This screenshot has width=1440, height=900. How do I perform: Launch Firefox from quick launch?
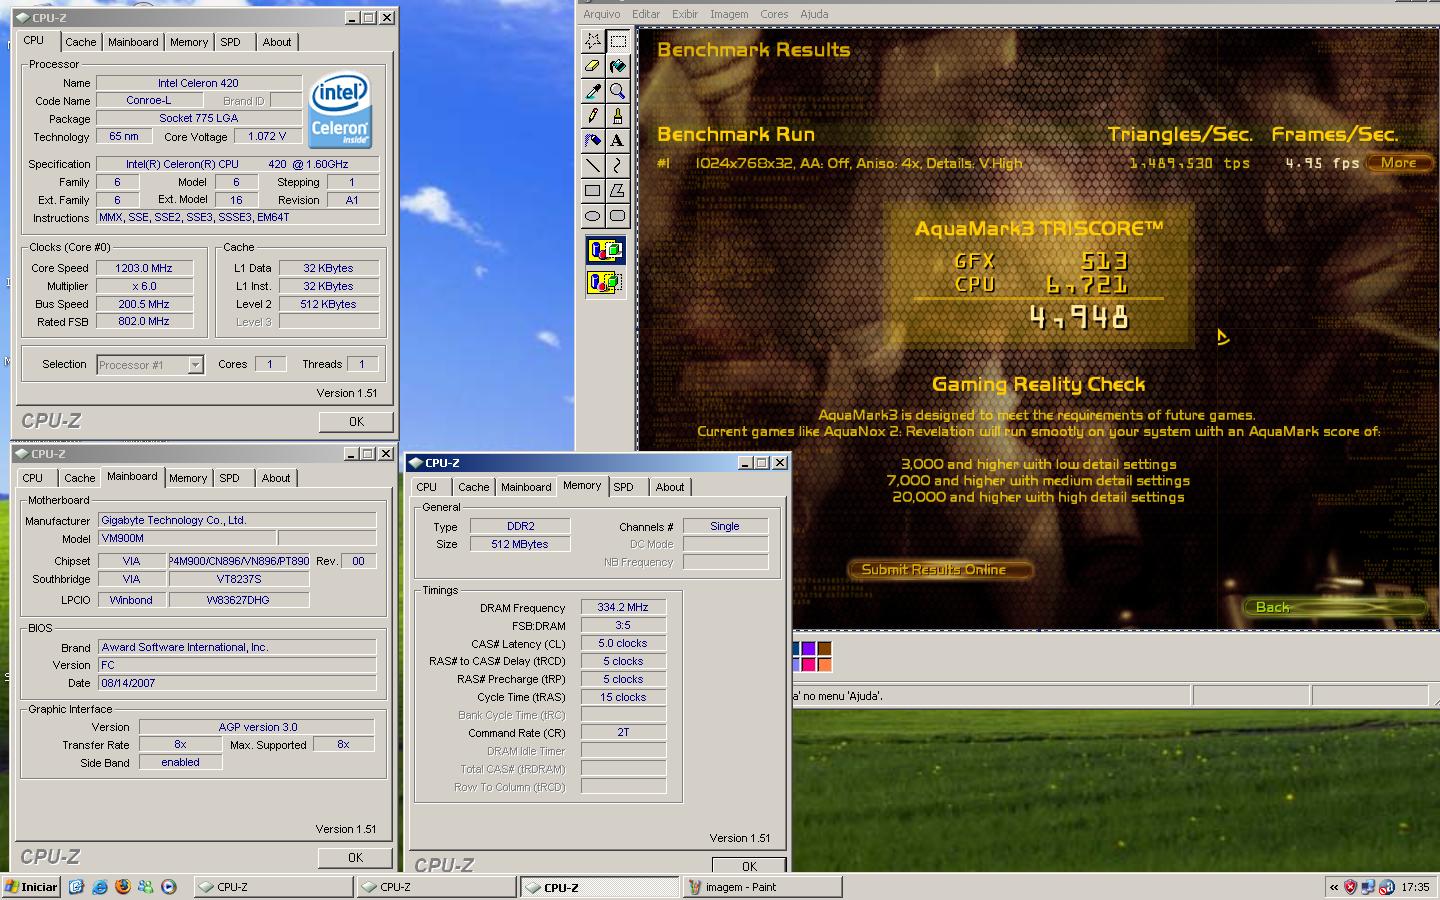[x=123, y=887]
